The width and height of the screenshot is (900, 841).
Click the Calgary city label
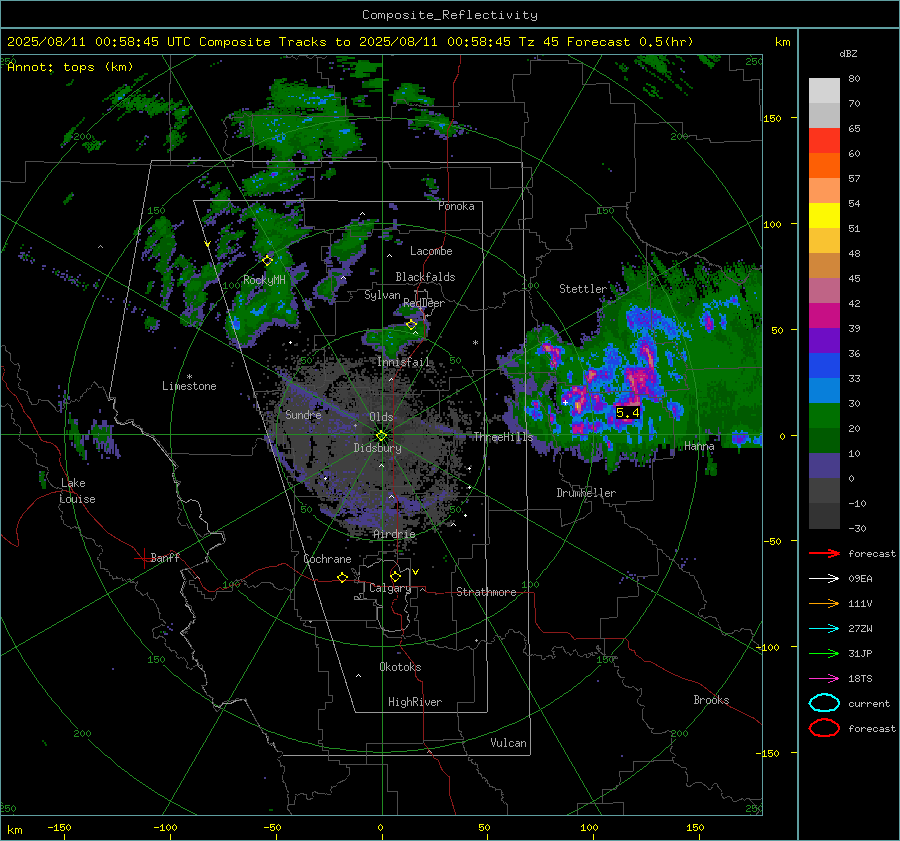(390, 588)
